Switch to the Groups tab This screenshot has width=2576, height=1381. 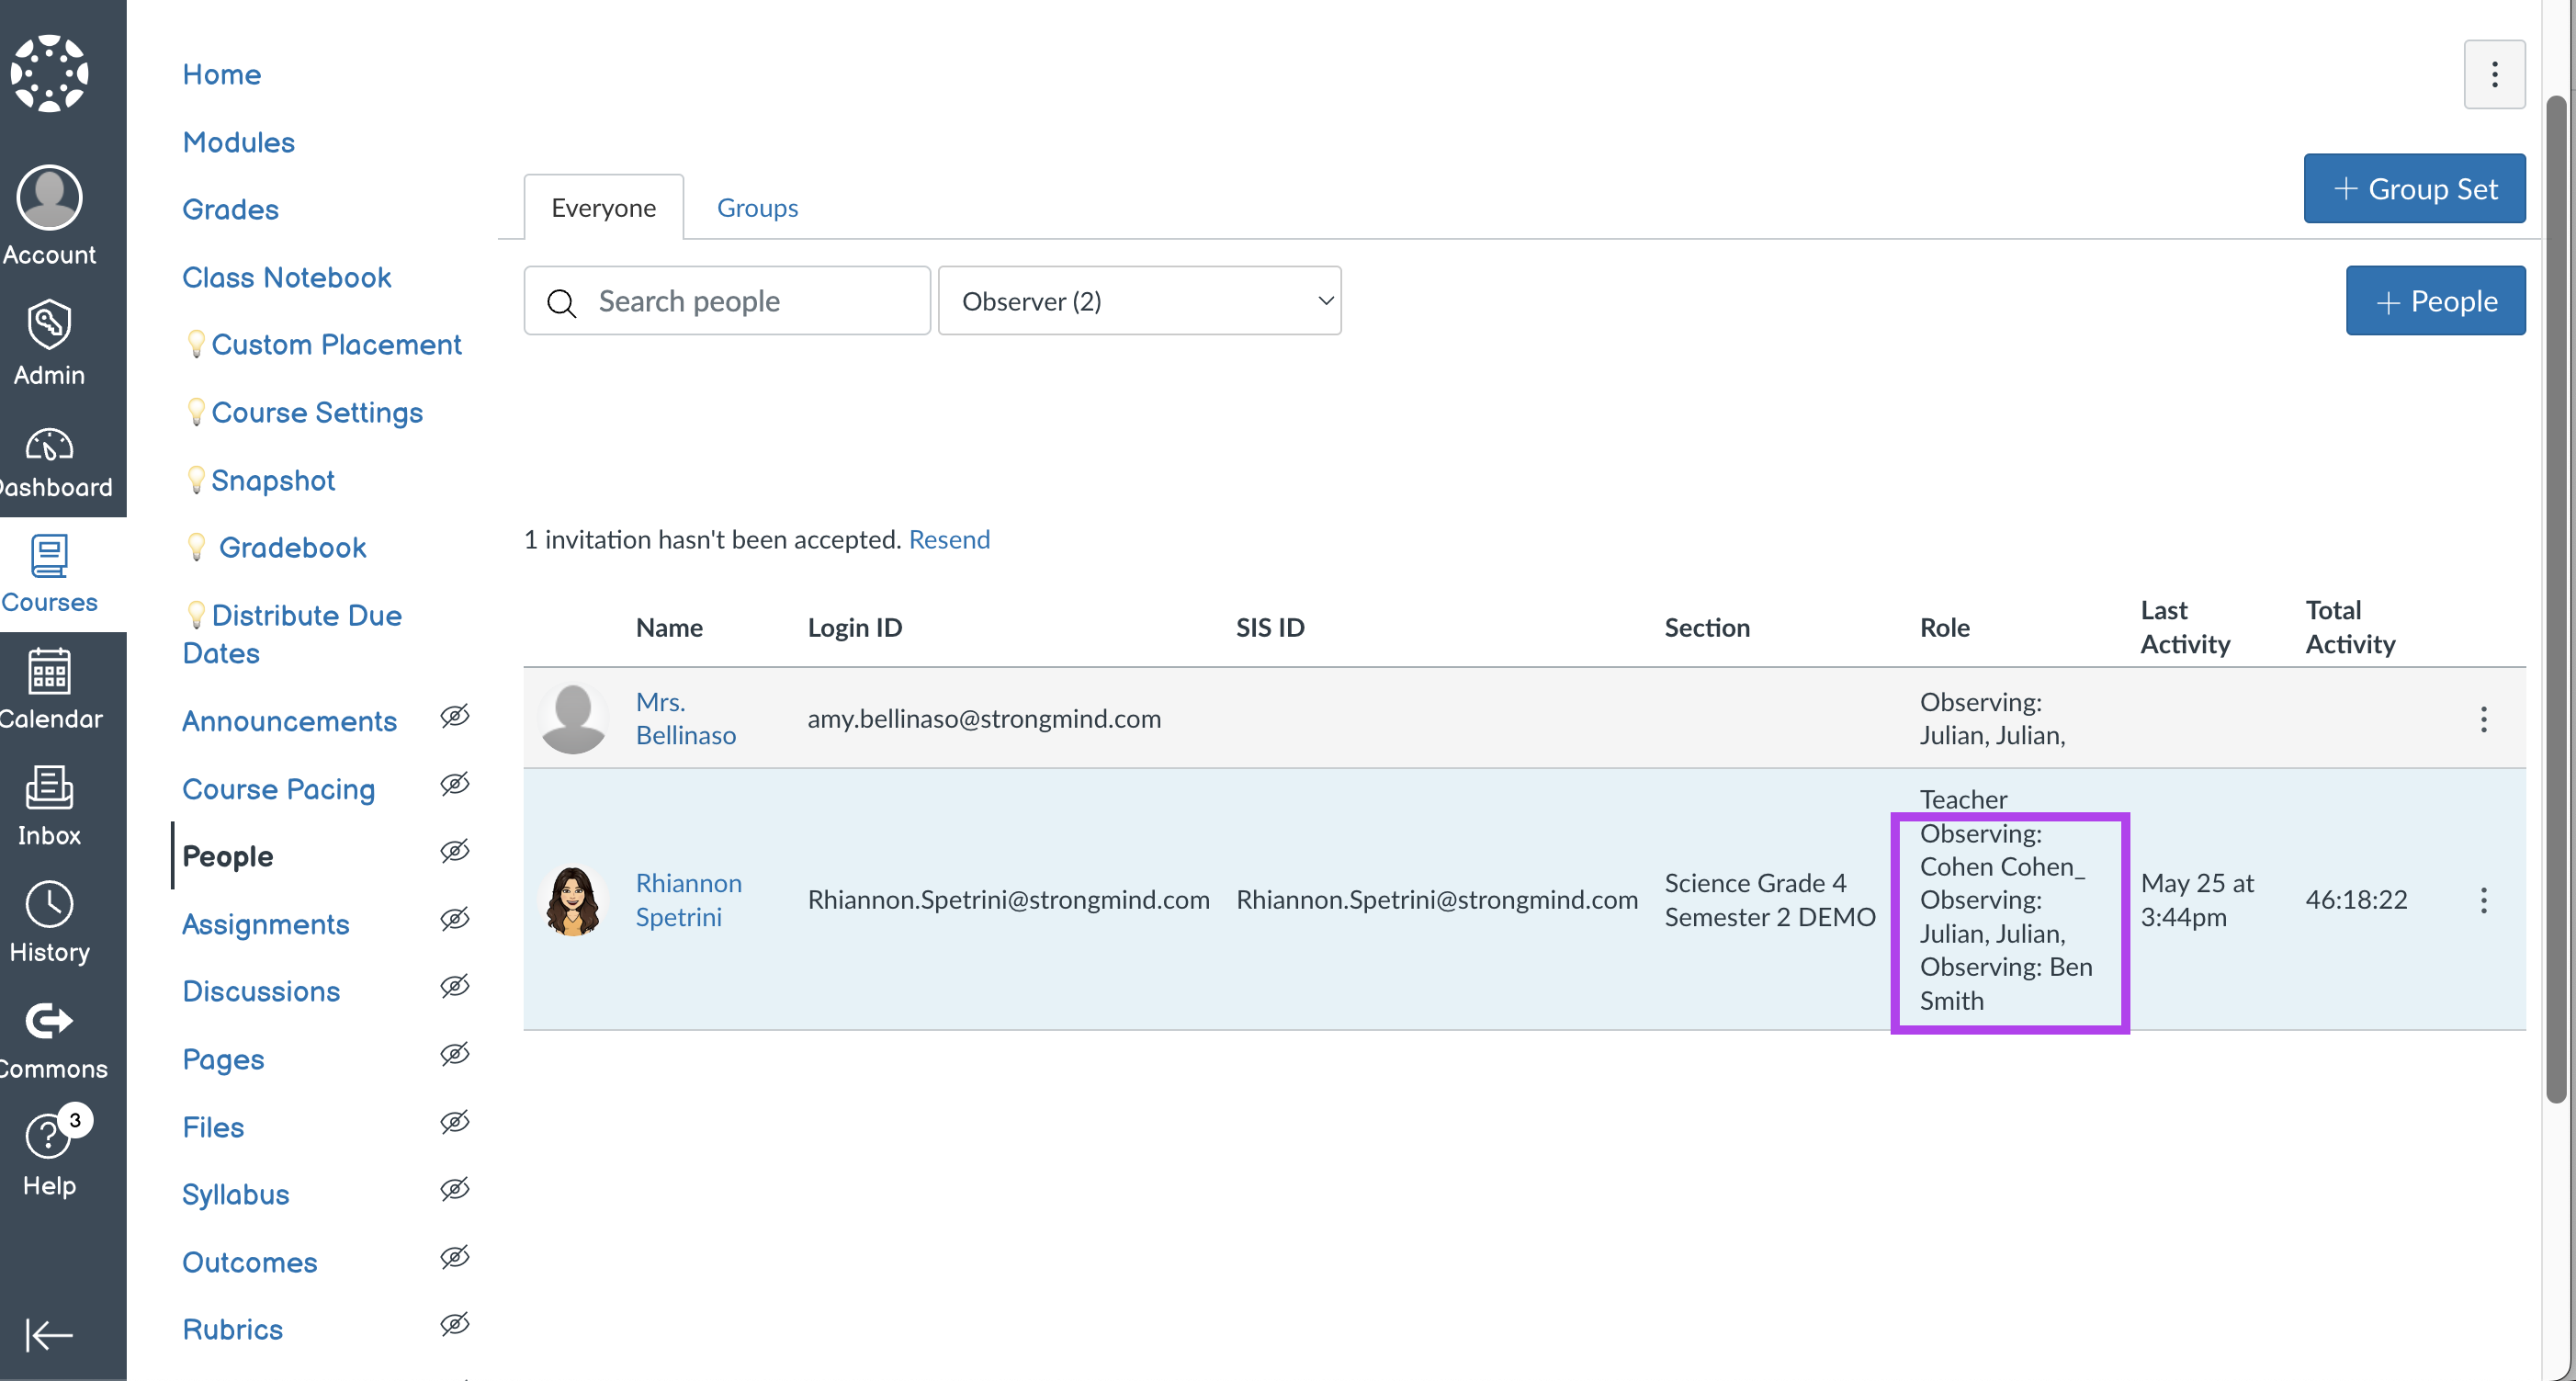pos(757,208)
